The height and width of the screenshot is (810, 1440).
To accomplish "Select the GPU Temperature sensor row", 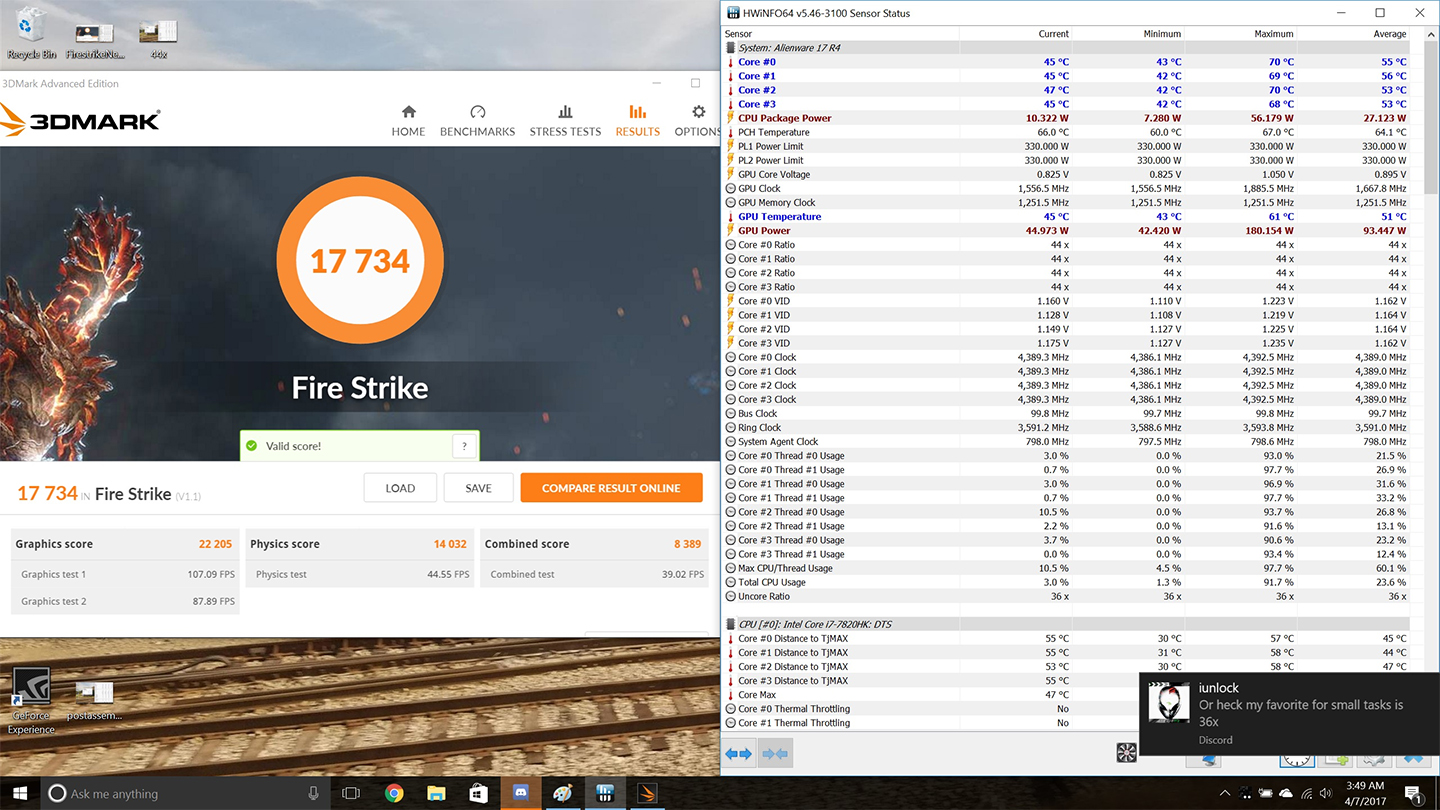I will pos(1066,216).
